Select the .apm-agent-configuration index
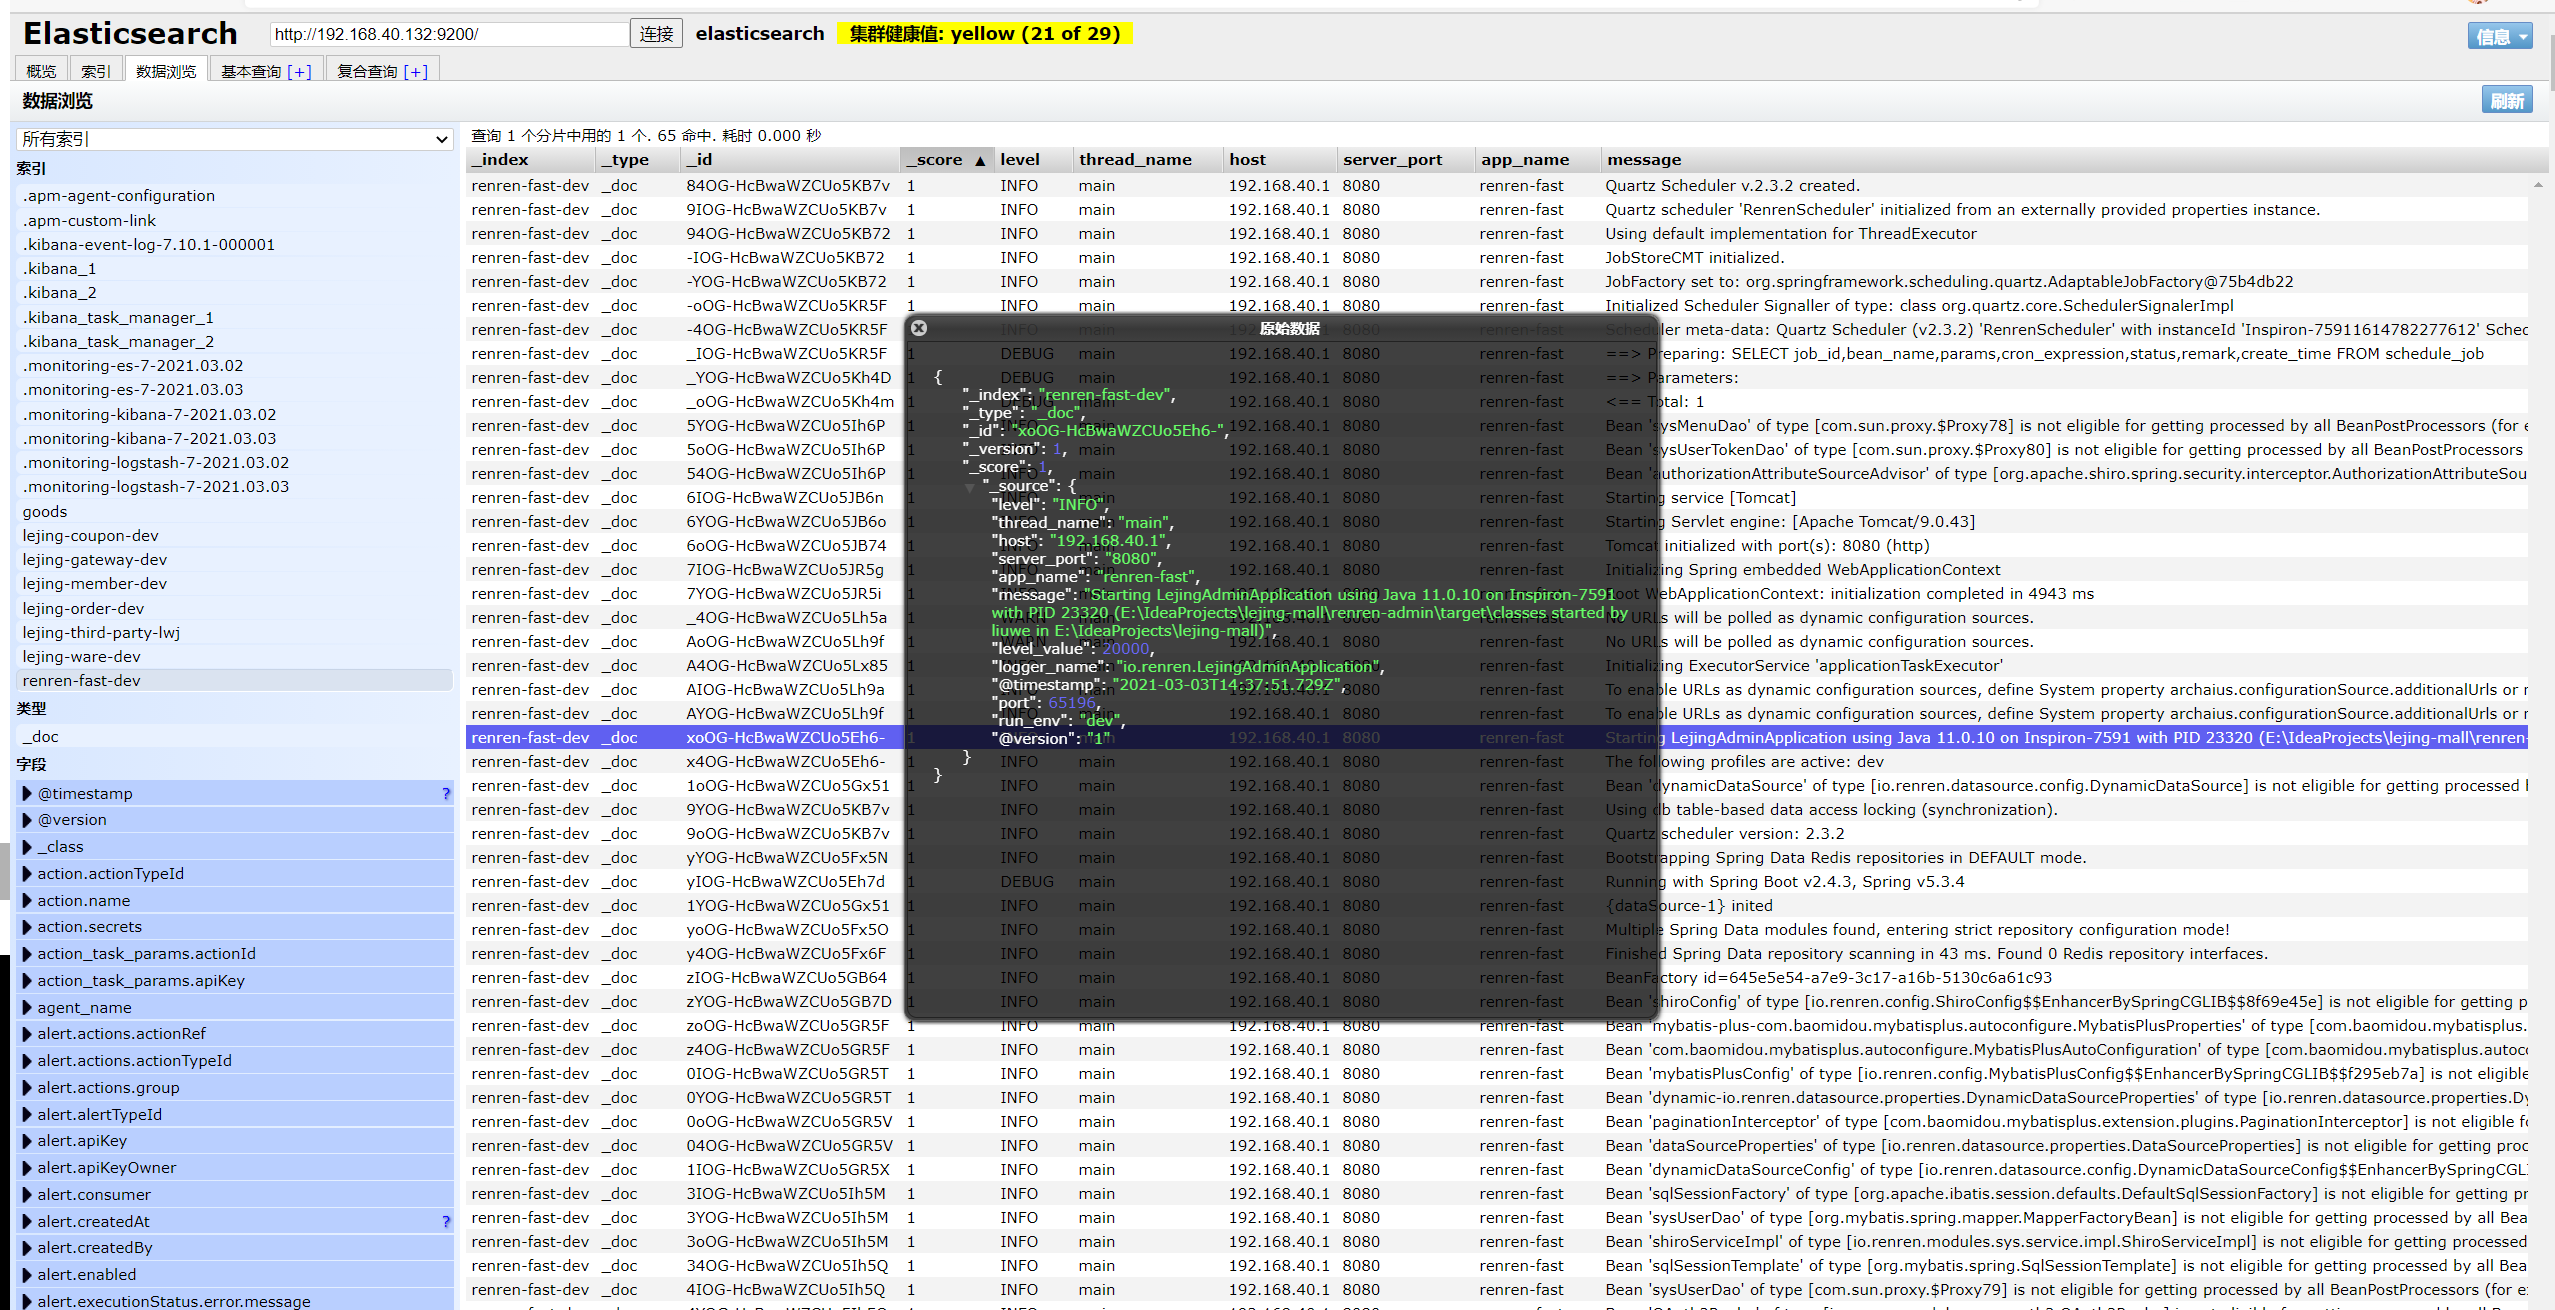The width and height of the screenshot is (2555, 1310). [x=235, y=195]
